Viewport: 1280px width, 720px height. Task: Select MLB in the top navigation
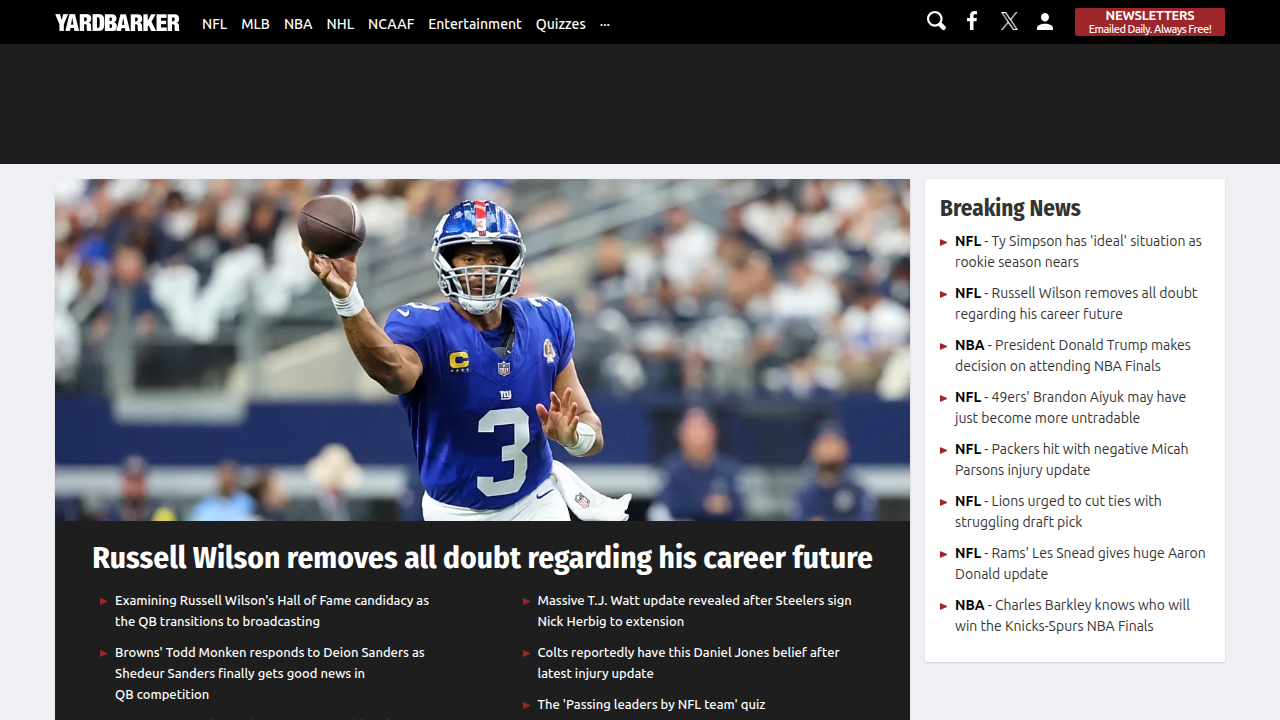[255, 24]
